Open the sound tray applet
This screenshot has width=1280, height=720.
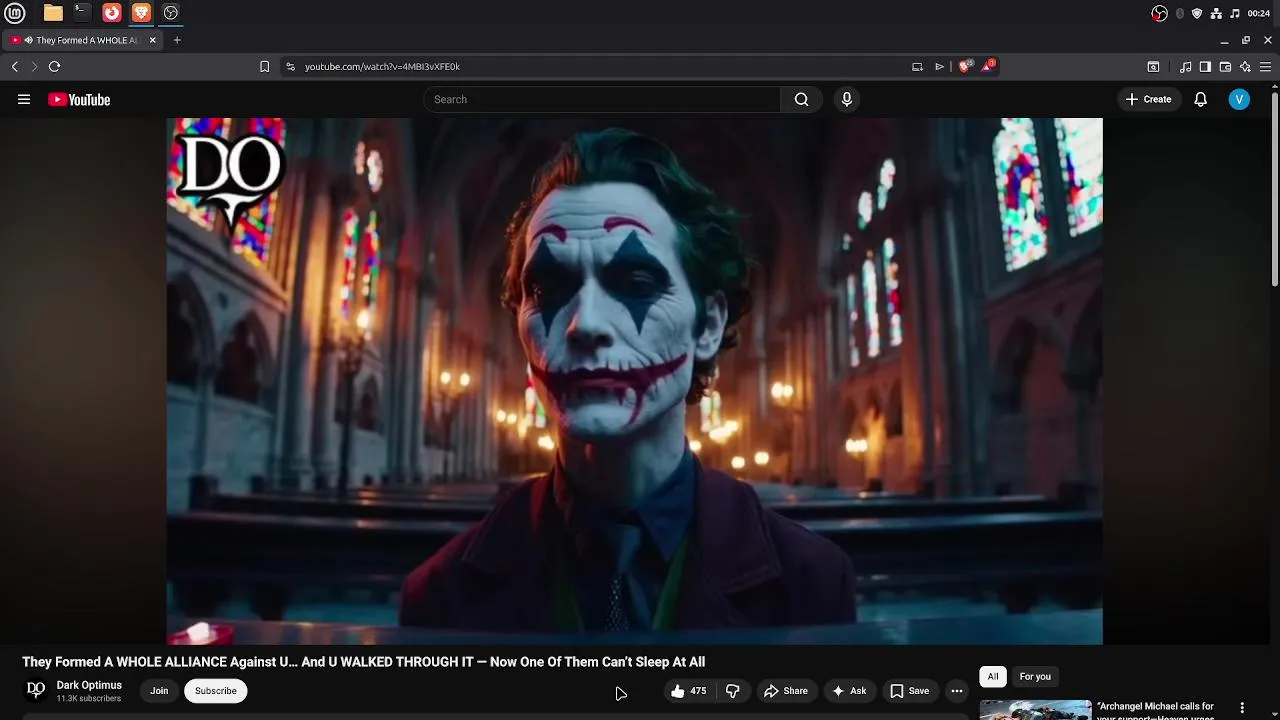click(x=1235, y=13)
